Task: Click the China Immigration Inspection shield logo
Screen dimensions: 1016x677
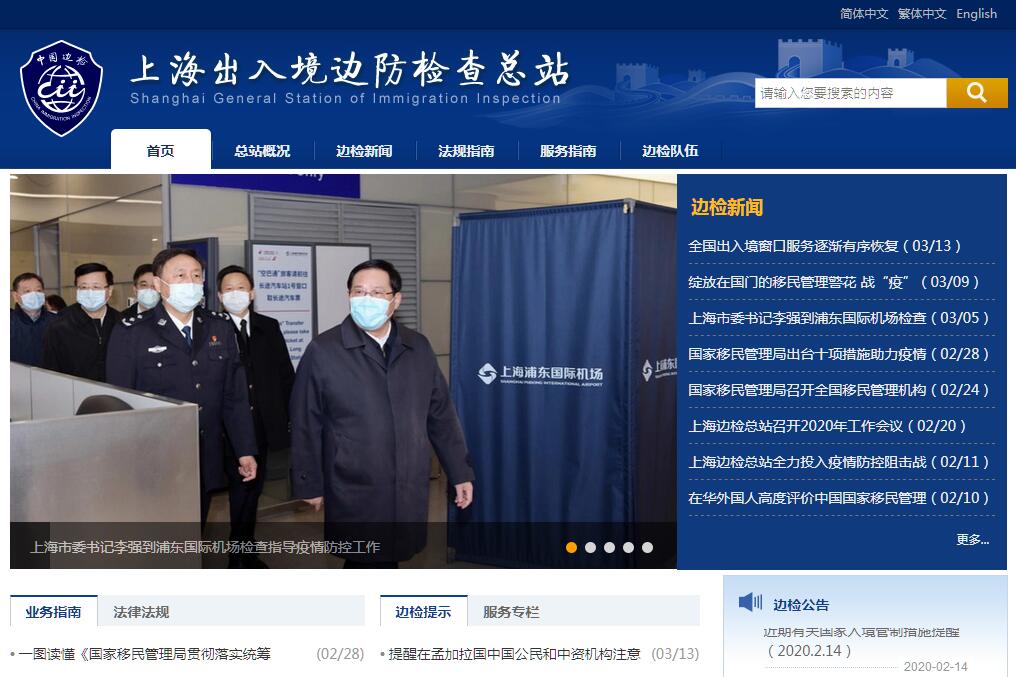Action: pos(62,88)
